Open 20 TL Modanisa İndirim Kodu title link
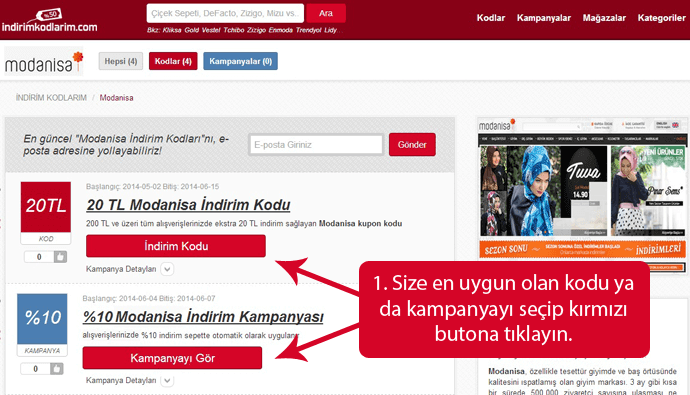This screenshot has height=395, width=690. click(x=188, y=205)
